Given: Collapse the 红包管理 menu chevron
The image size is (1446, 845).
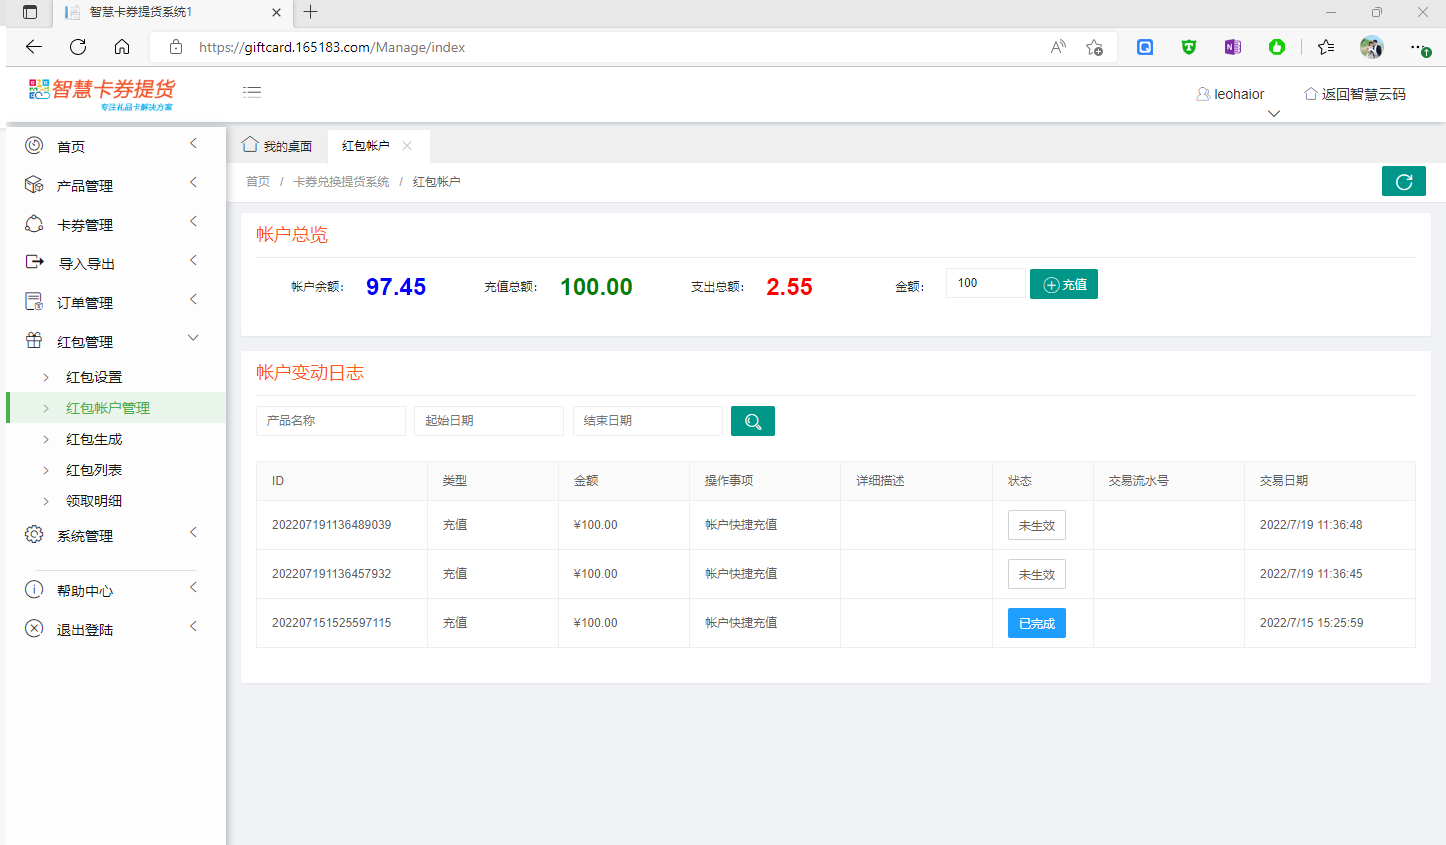Looking at the screenshot, I should coord(193,338).
